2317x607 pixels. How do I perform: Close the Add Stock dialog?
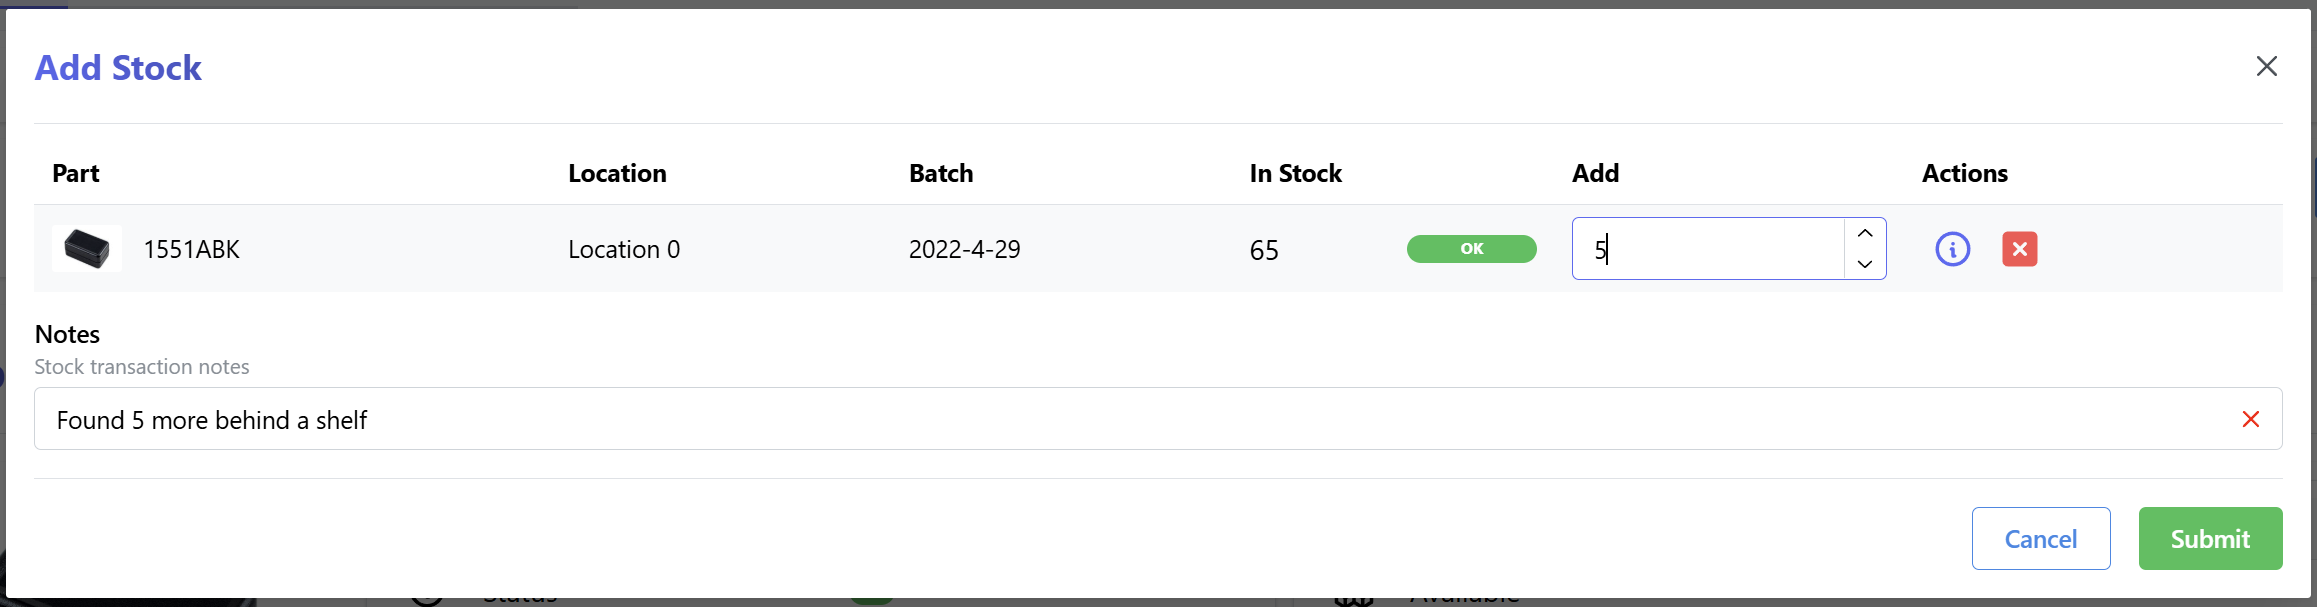point(2266,66)
